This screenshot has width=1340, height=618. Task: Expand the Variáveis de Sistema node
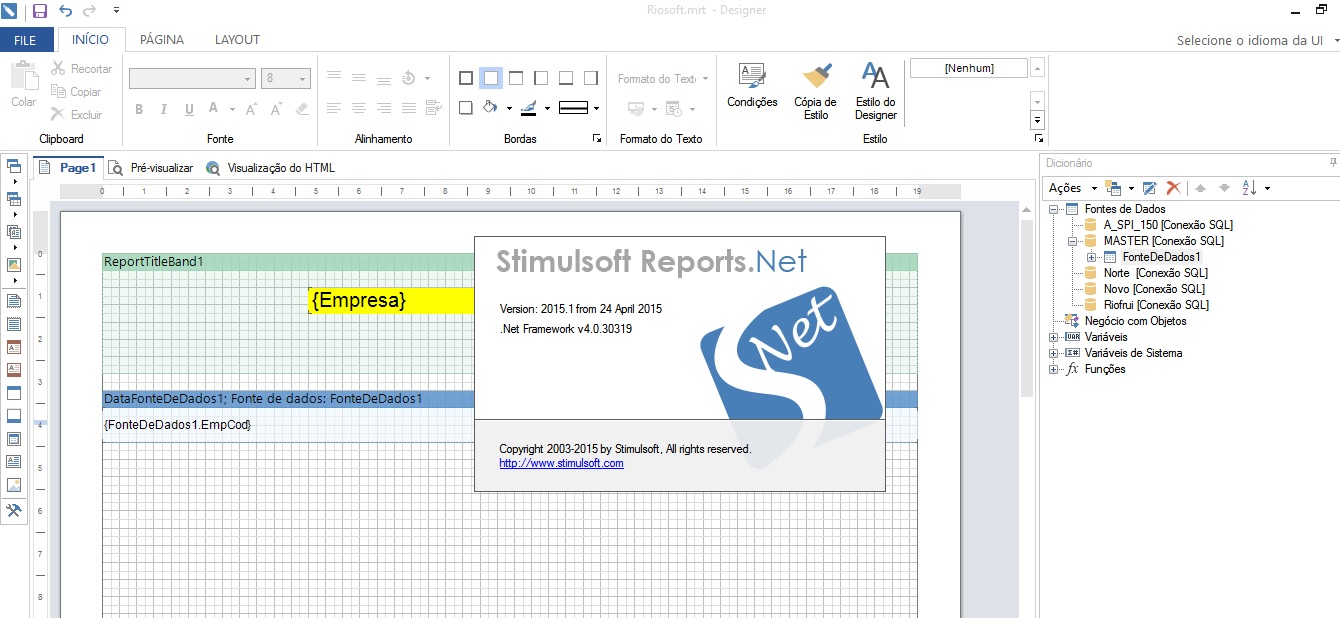[1053, 353]
